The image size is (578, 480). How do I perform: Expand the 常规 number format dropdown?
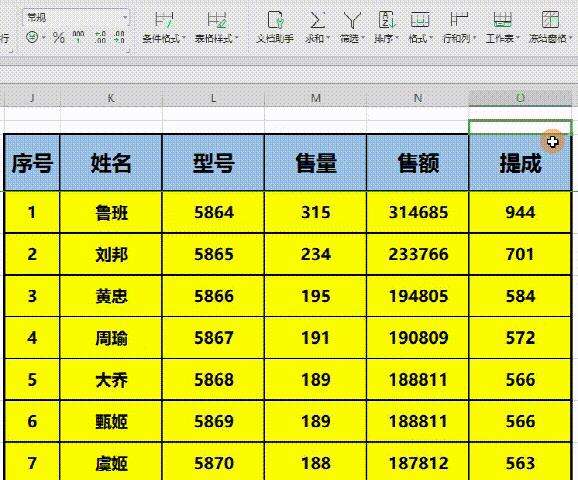point(125,17)
